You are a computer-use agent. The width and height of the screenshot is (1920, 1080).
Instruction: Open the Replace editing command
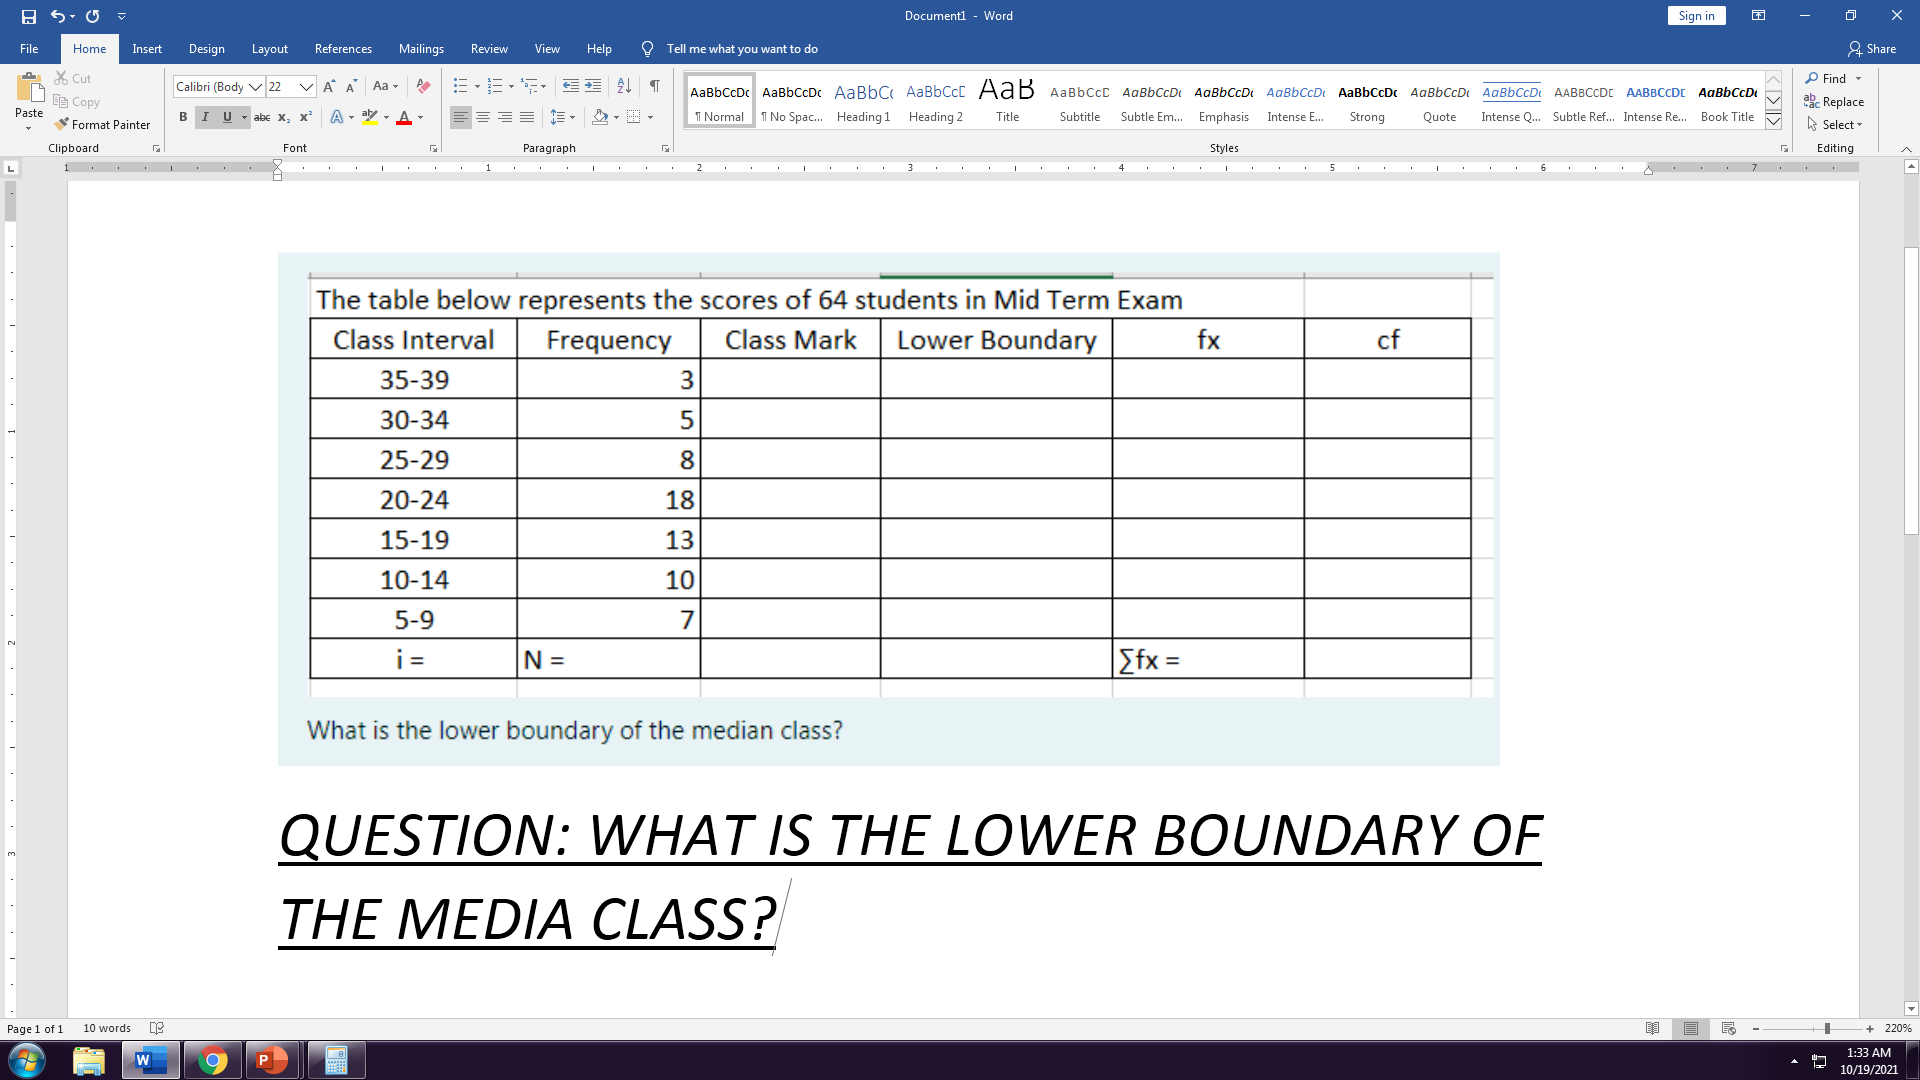(x=1840, y=101)
